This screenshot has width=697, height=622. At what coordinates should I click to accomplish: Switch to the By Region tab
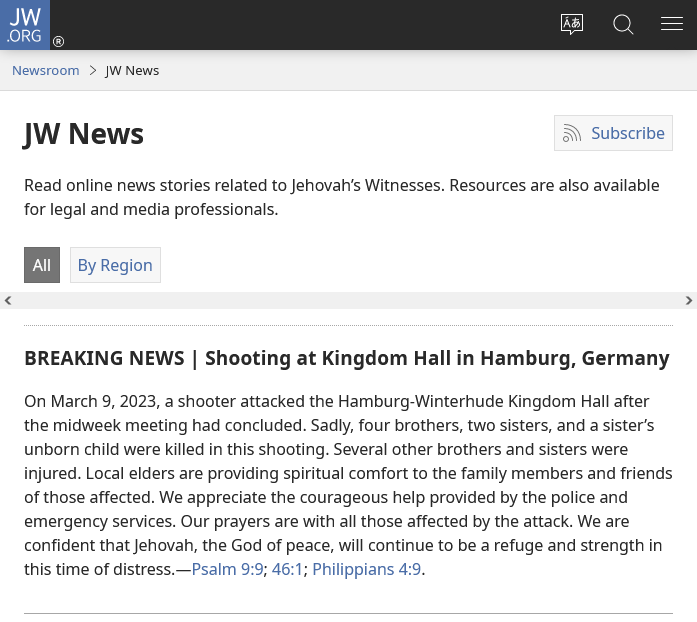point(115,265)
